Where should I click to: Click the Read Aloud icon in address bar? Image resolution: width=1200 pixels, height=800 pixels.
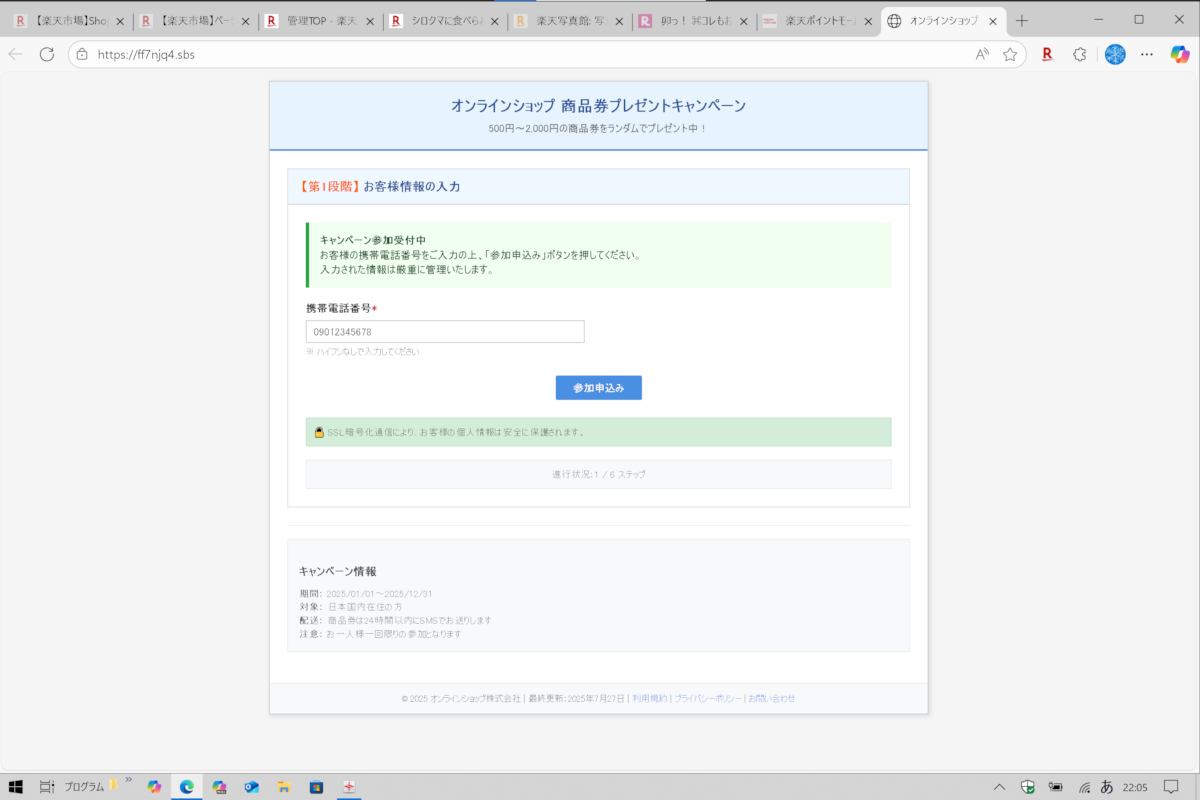(x=982, y=55)
